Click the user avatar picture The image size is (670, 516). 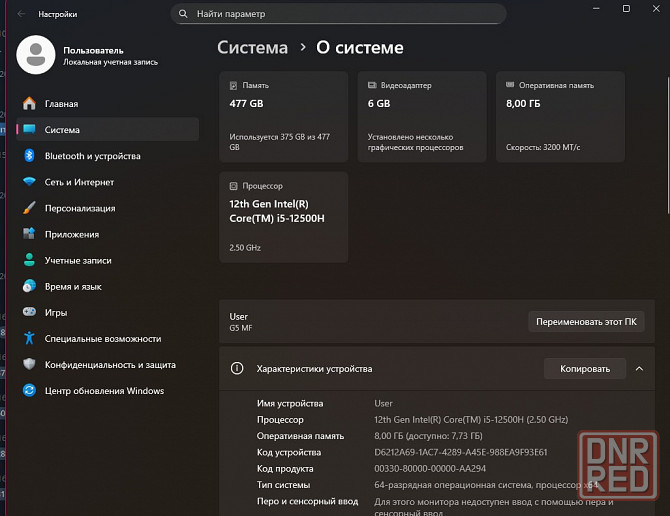pos(36,55)
